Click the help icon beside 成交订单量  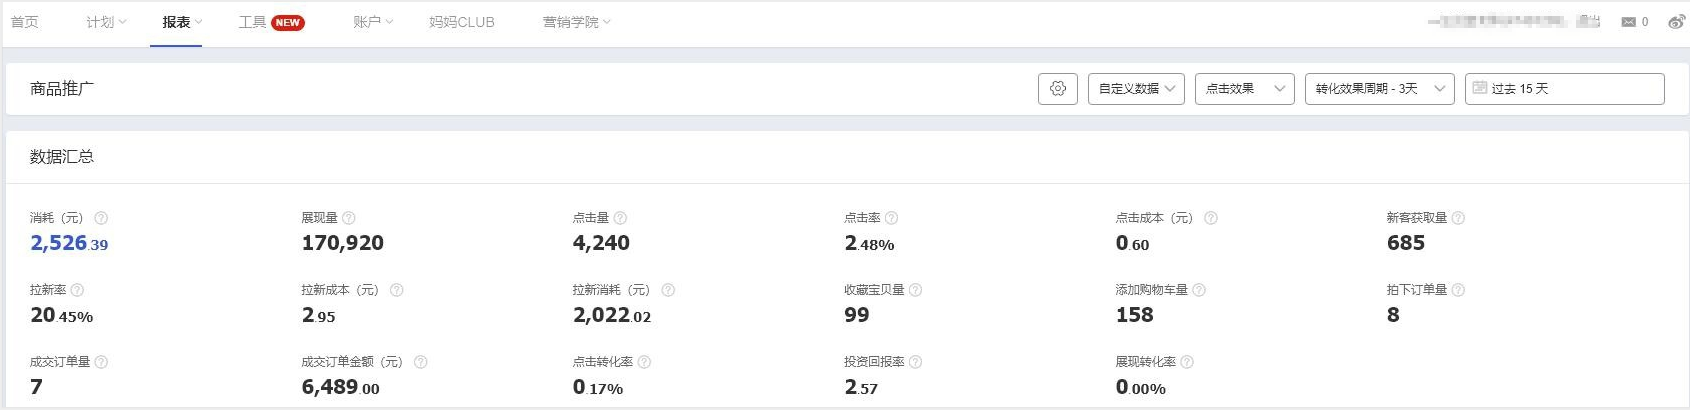[101, 362]
